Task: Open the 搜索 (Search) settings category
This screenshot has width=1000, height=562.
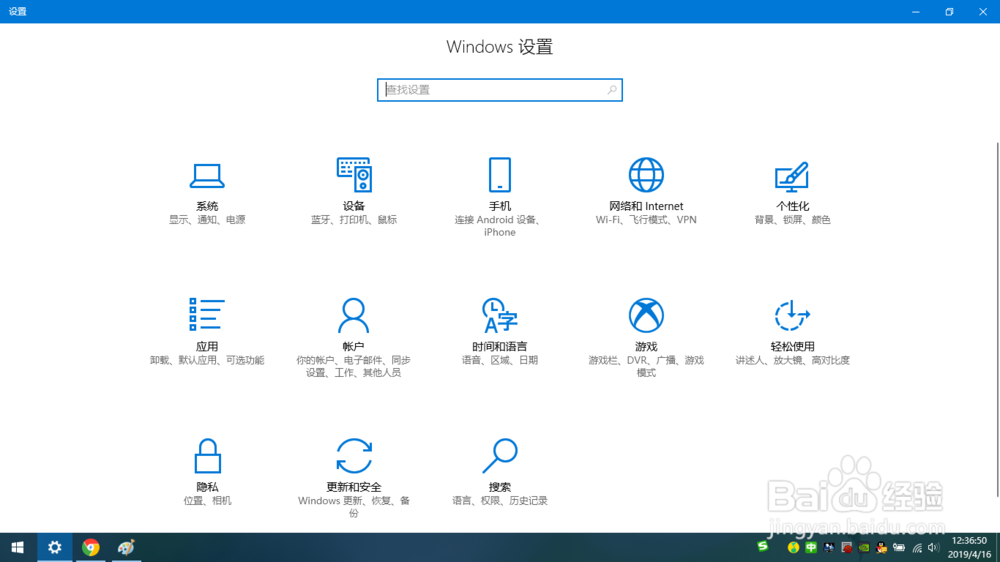Action: point(499,472)
